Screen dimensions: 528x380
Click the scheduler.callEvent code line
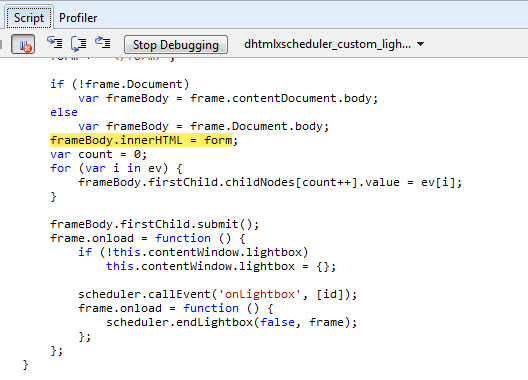point(218,294)
